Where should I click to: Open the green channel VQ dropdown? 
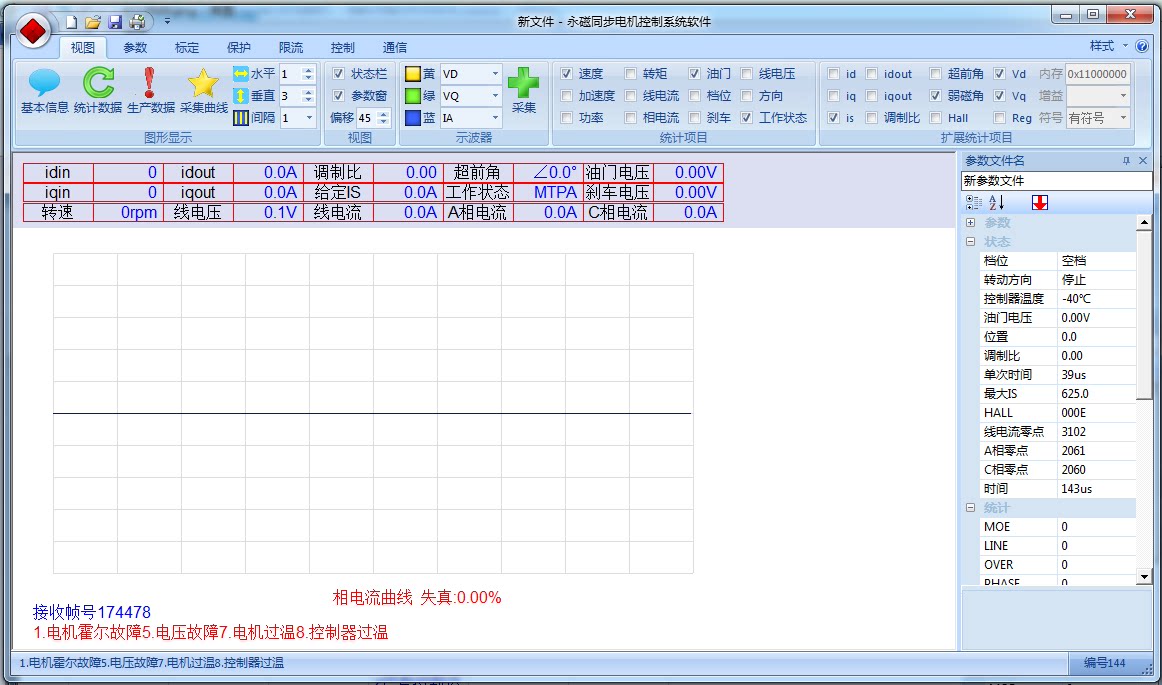click(x=495, y=96)
